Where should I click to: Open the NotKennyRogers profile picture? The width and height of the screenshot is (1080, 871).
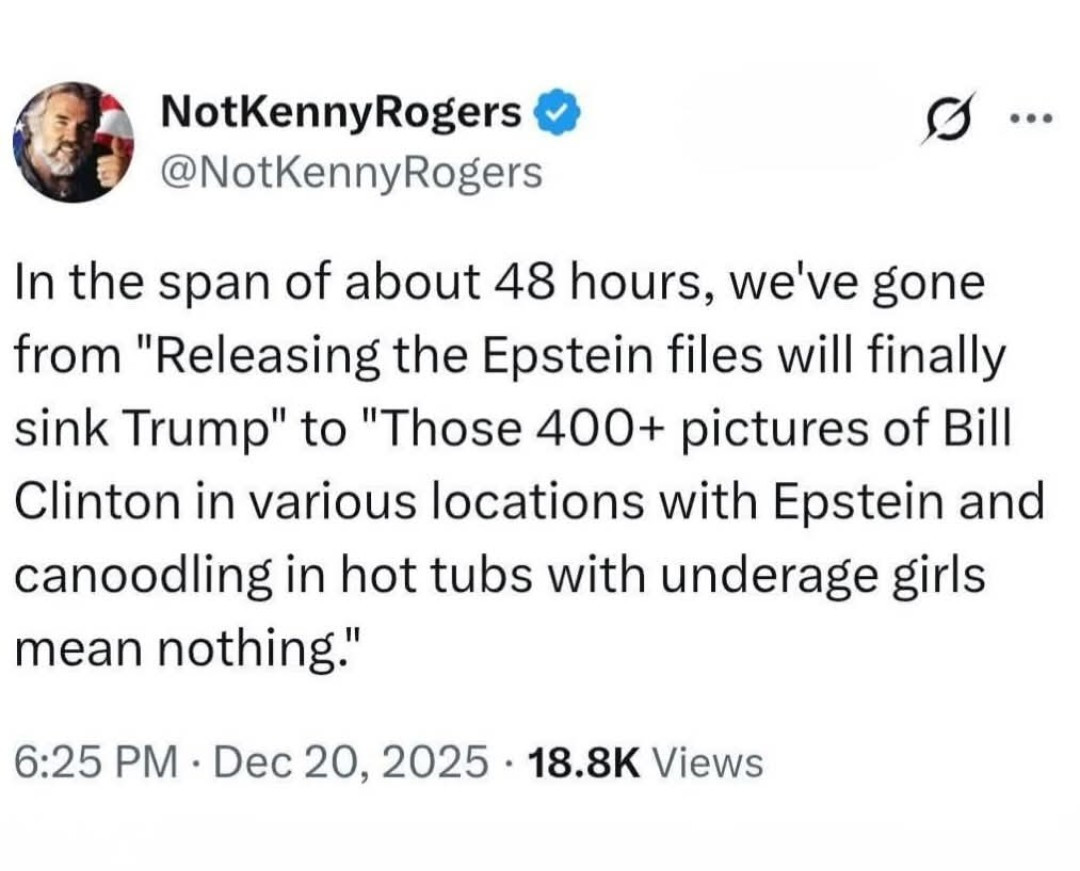(73, 142)
